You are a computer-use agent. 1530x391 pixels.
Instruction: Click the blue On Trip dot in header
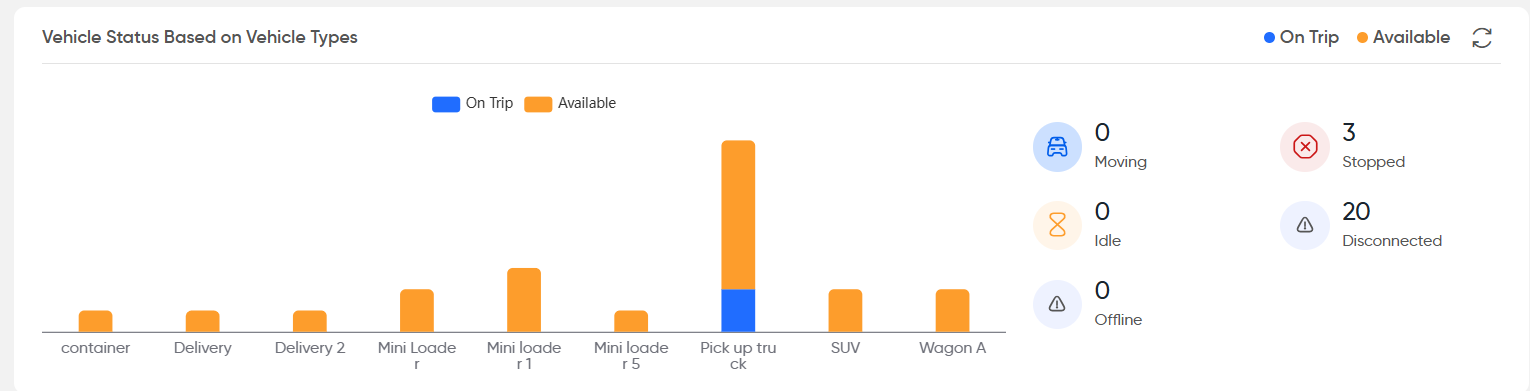pos(1269,38)
